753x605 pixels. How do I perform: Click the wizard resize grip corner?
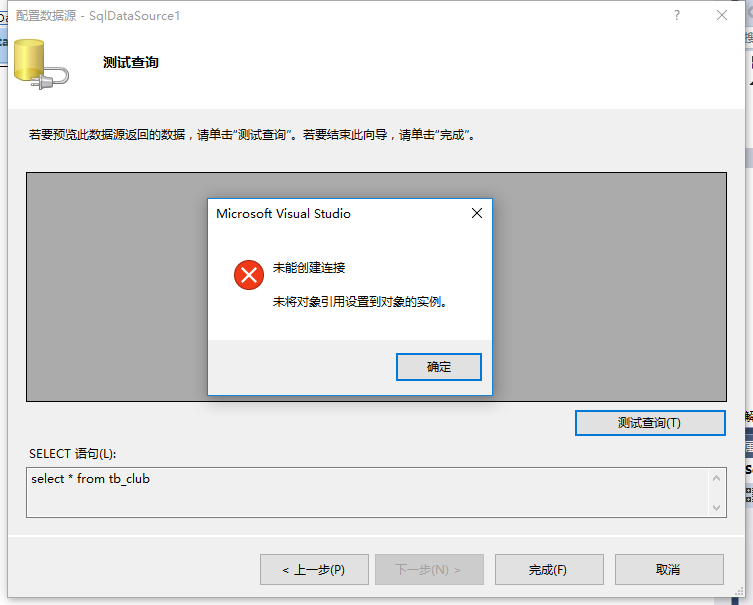pyautogui.click(x=739, y=592)
